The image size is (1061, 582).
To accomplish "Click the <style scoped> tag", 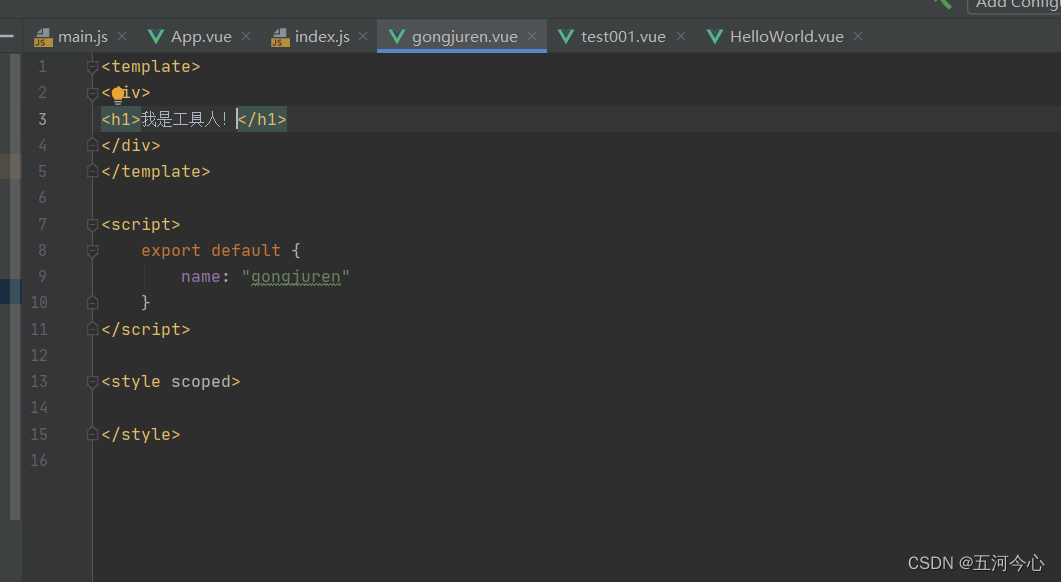I will [171, 382].
